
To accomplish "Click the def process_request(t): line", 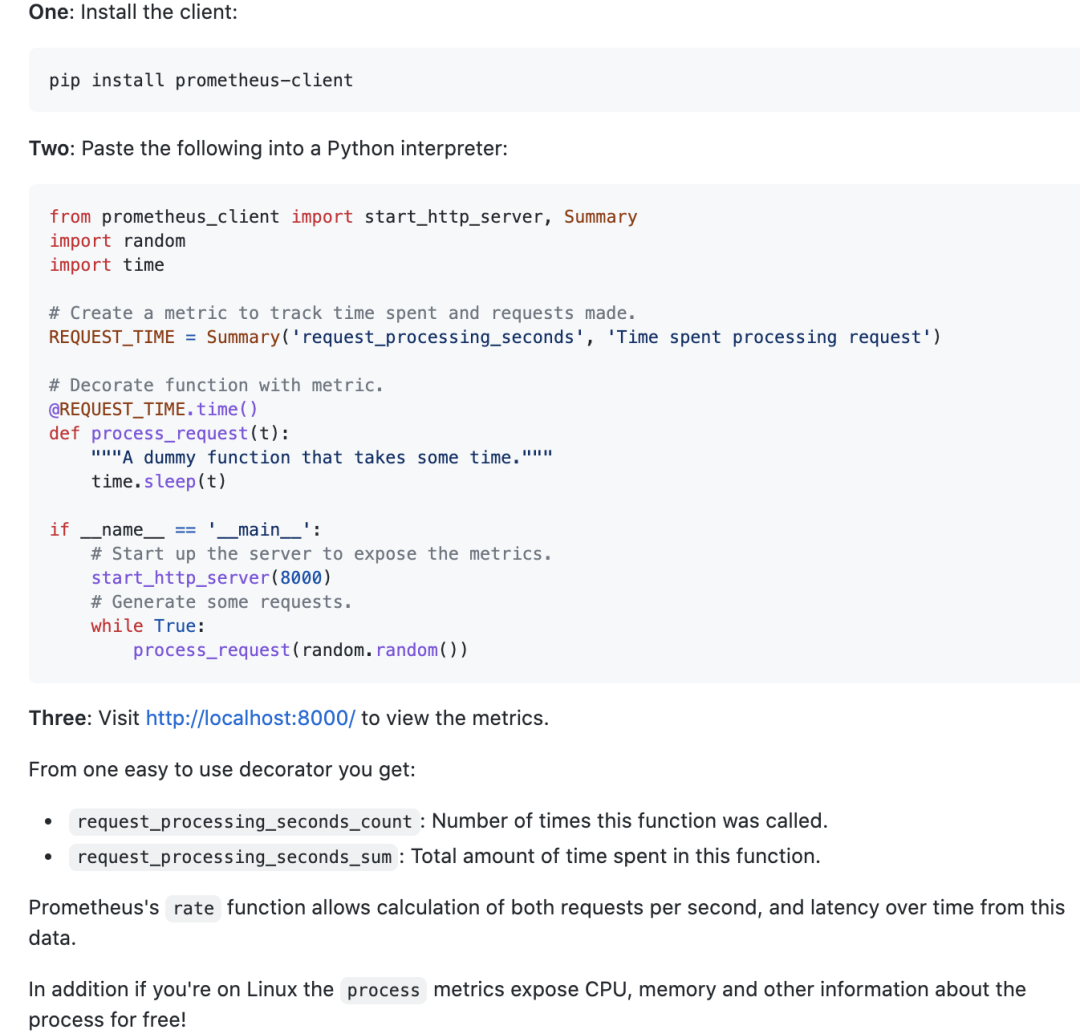I will 169,433.
